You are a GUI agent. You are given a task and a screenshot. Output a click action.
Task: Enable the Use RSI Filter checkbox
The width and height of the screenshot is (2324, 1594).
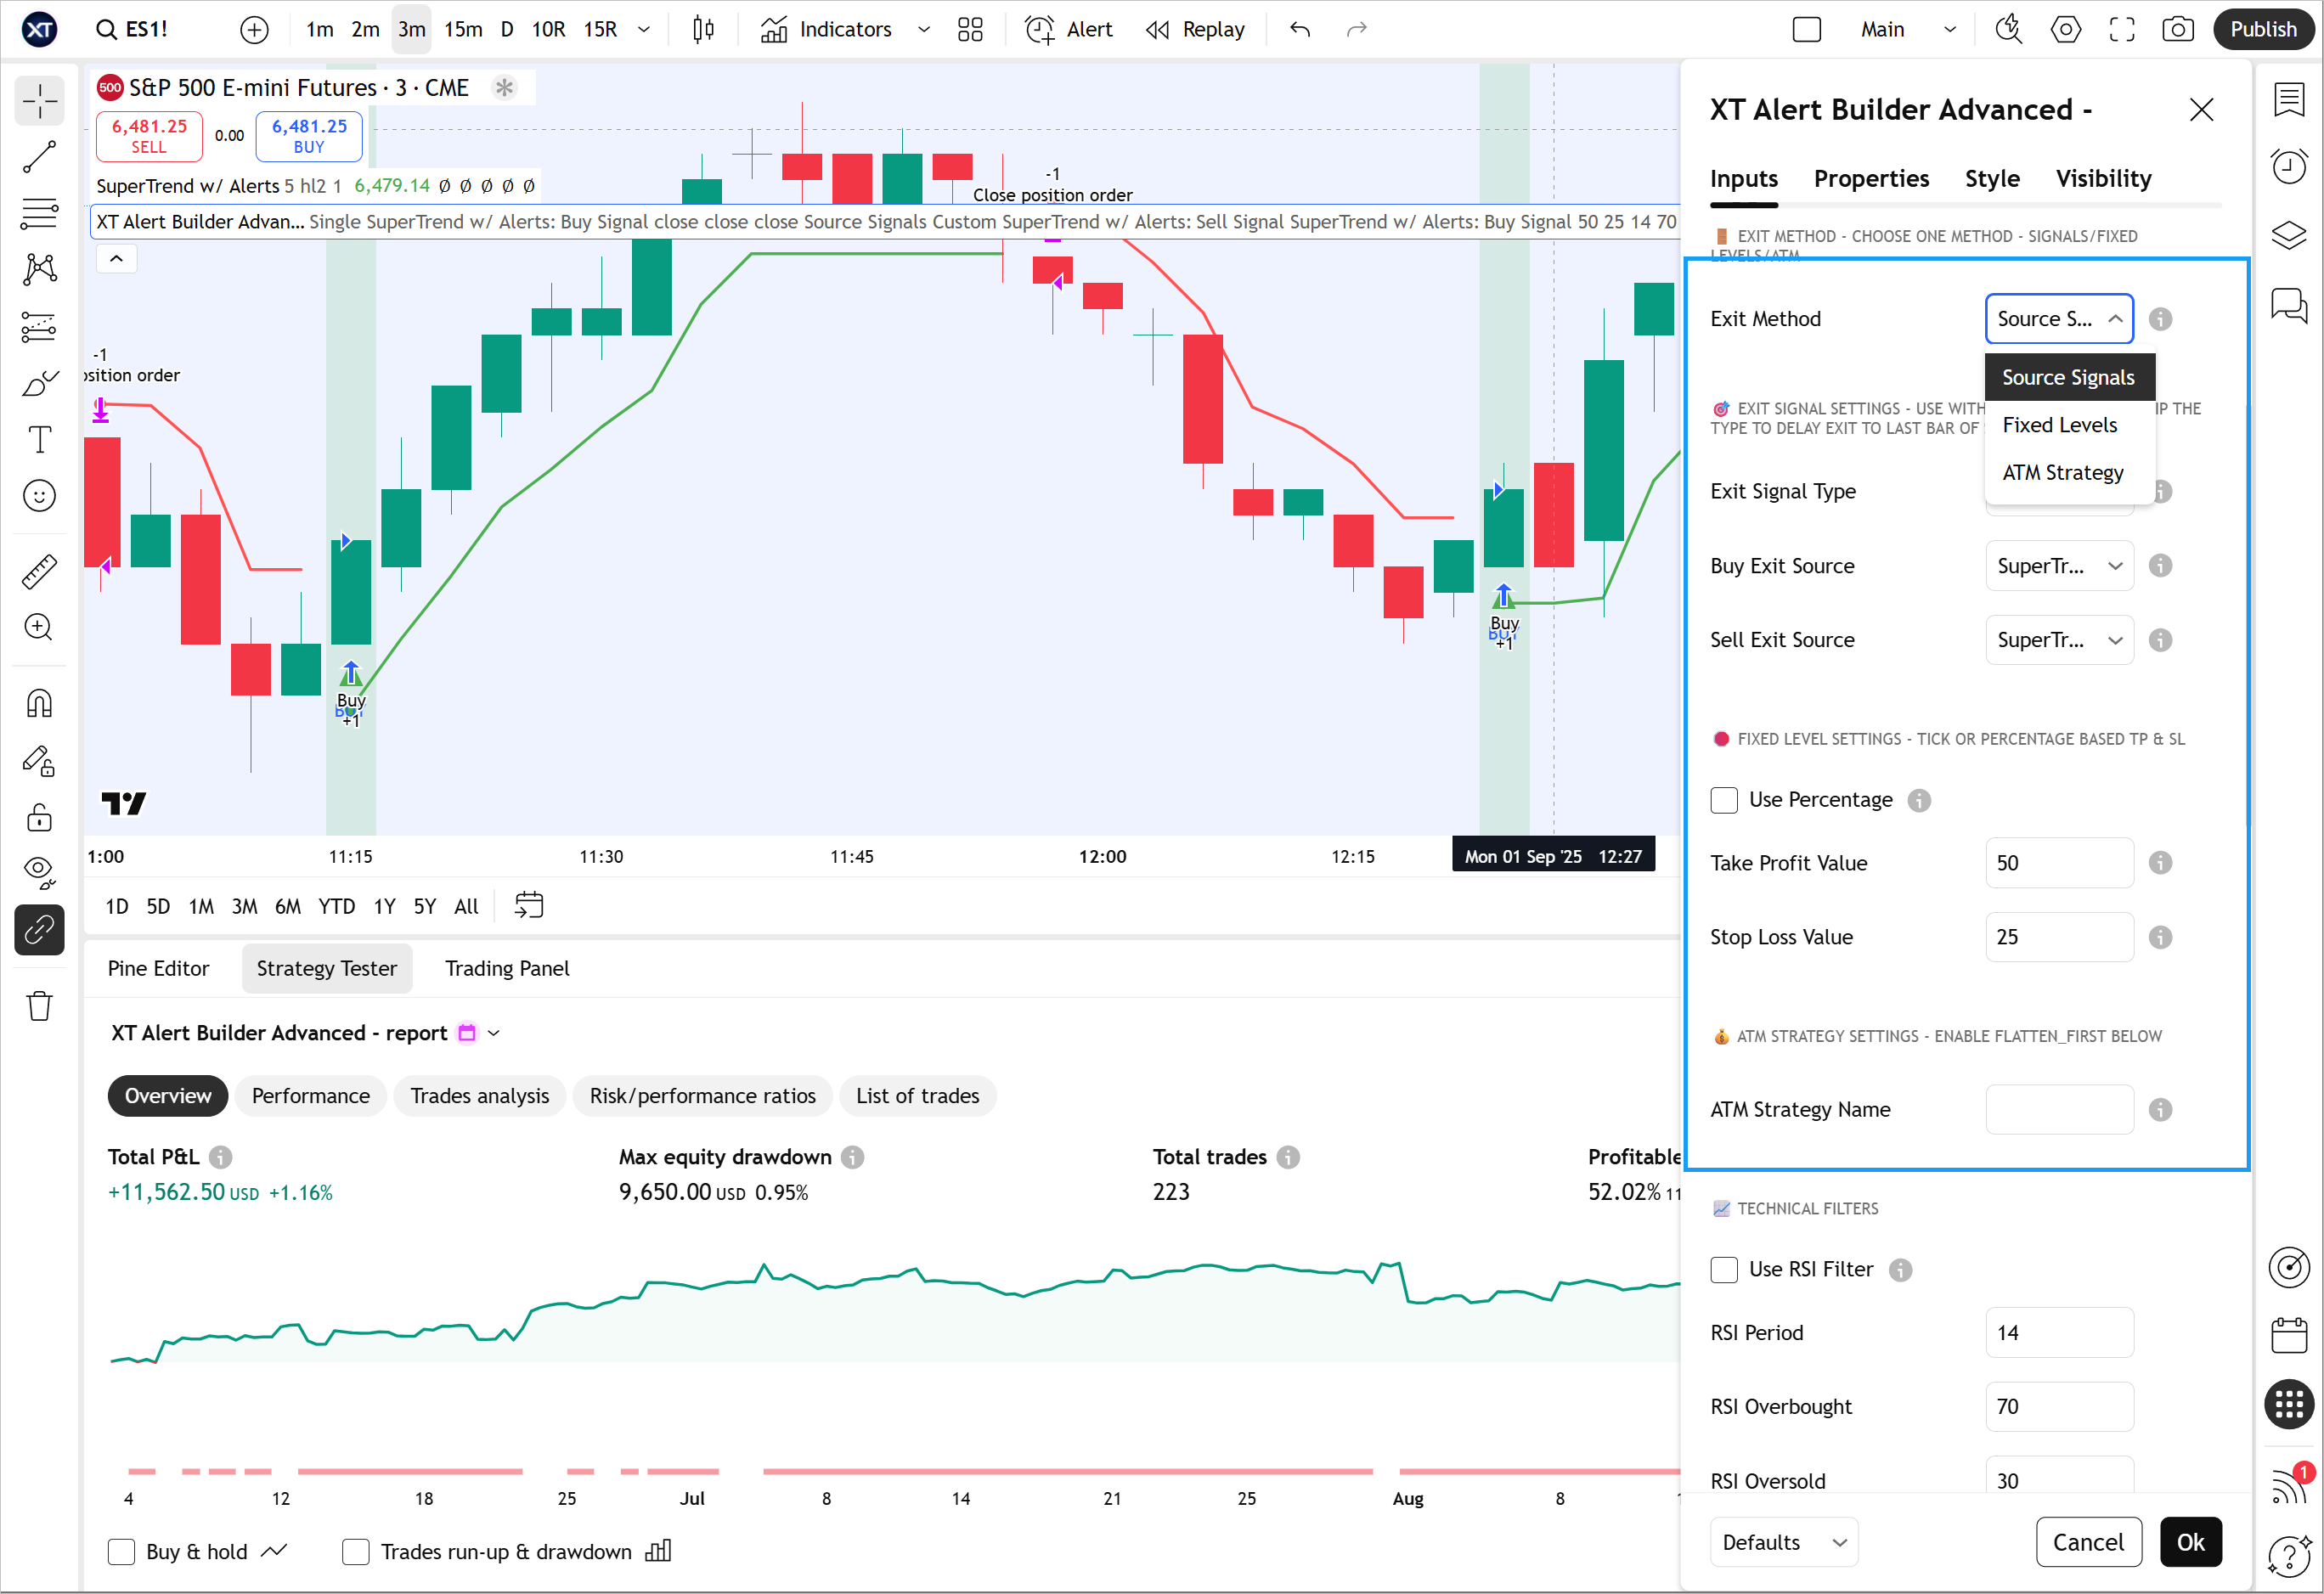1723,1269
